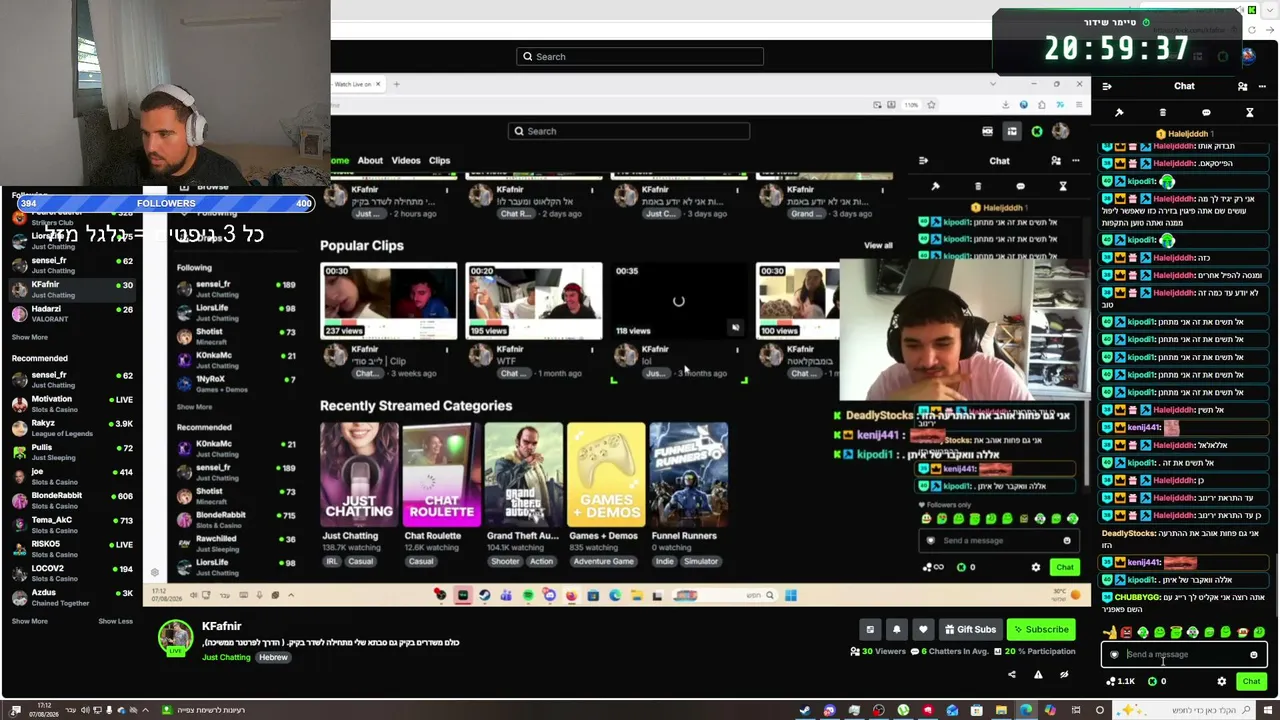Screen dimensions: 1280x720
Task: Open Tema_AkC channel in left sidebar
Action: point(72,524)
